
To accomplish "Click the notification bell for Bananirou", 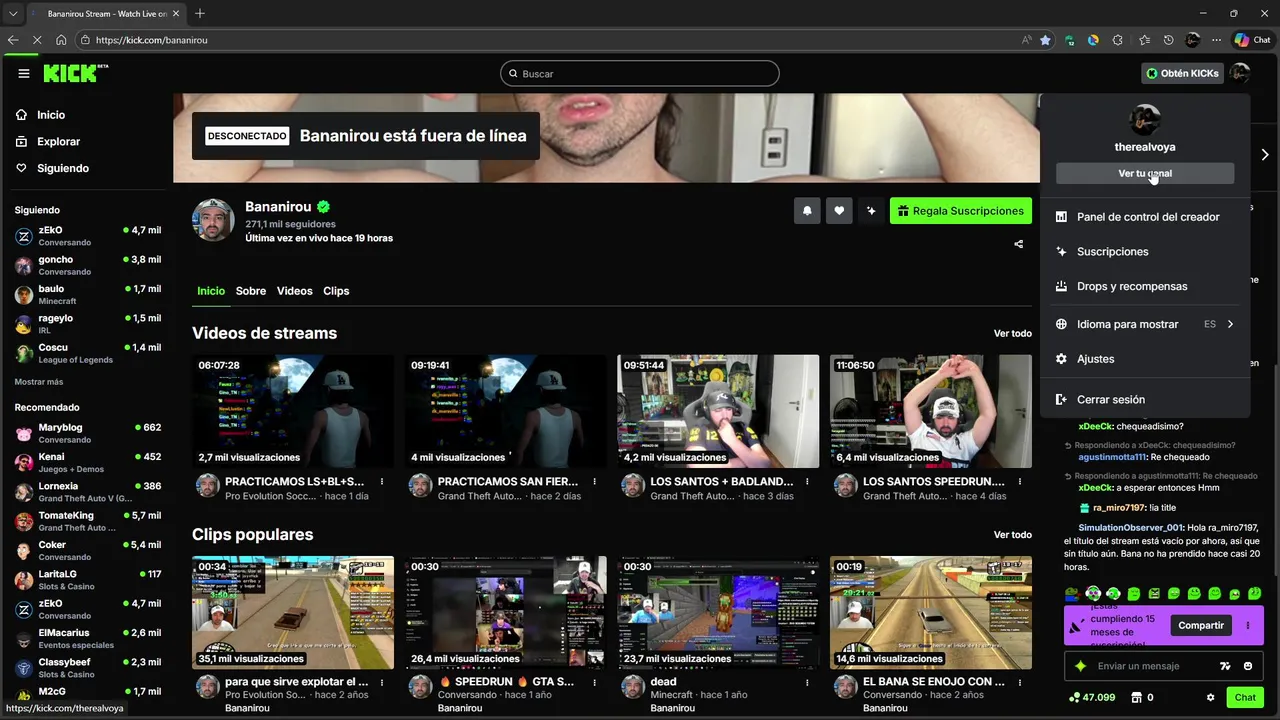I will tap(807, 211).
